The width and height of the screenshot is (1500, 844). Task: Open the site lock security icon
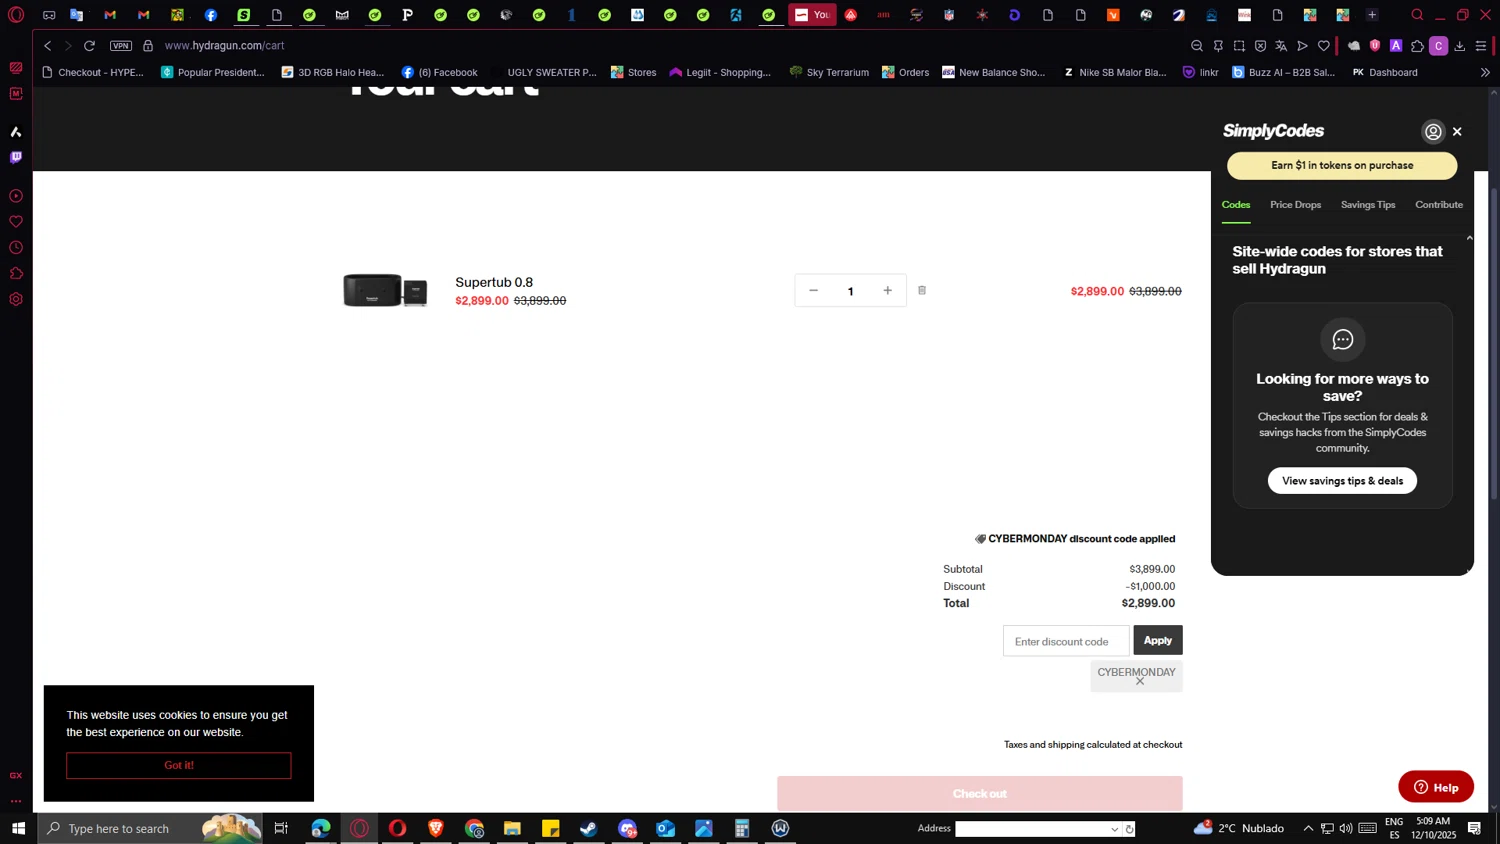[x=148, y=46]
